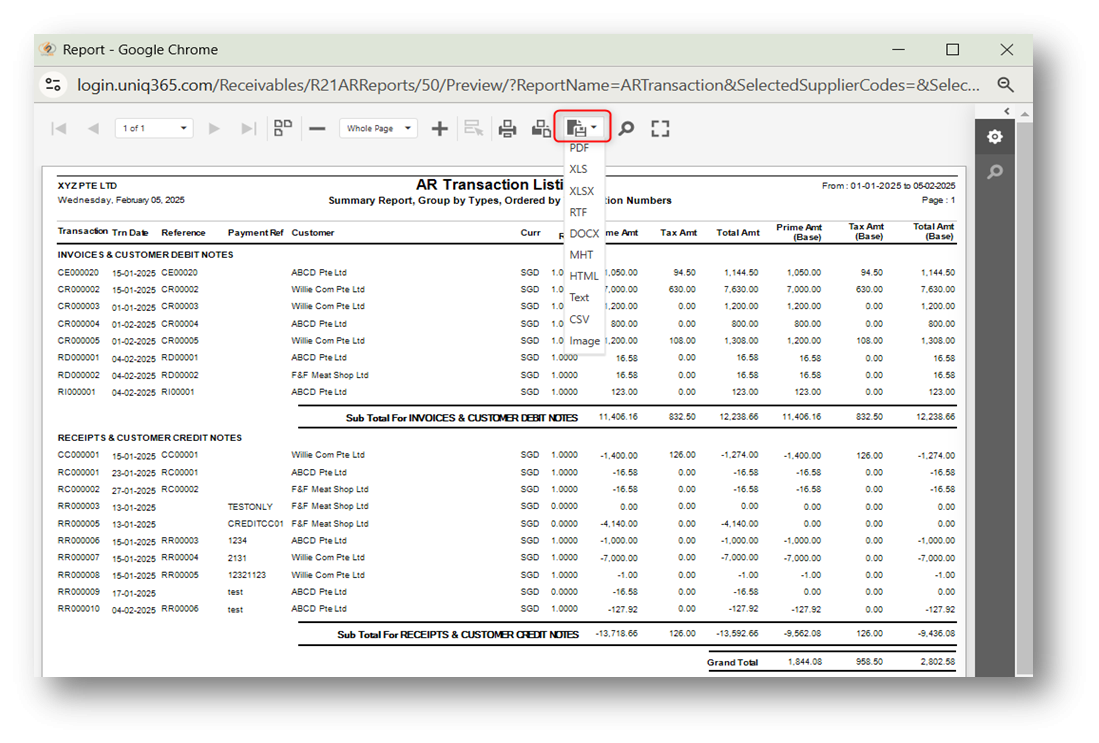Click the Chrome site info icon

tap(53, 85)
